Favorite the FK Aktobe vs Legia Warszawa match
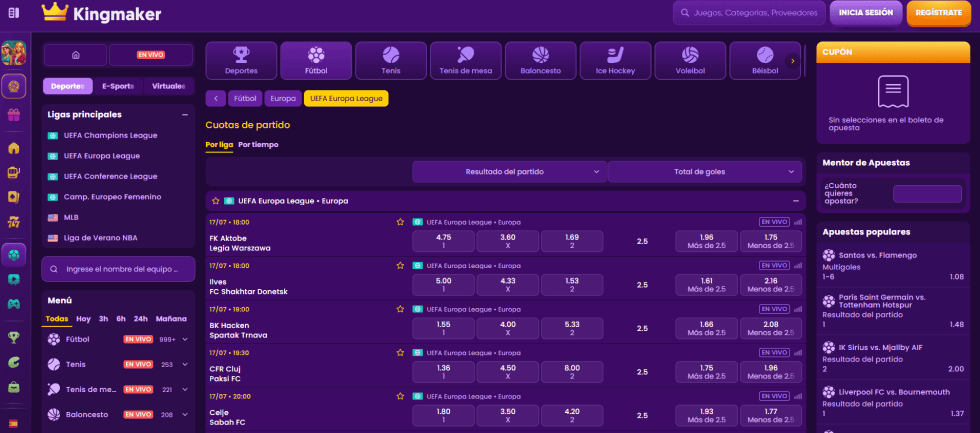 (400, 222)
